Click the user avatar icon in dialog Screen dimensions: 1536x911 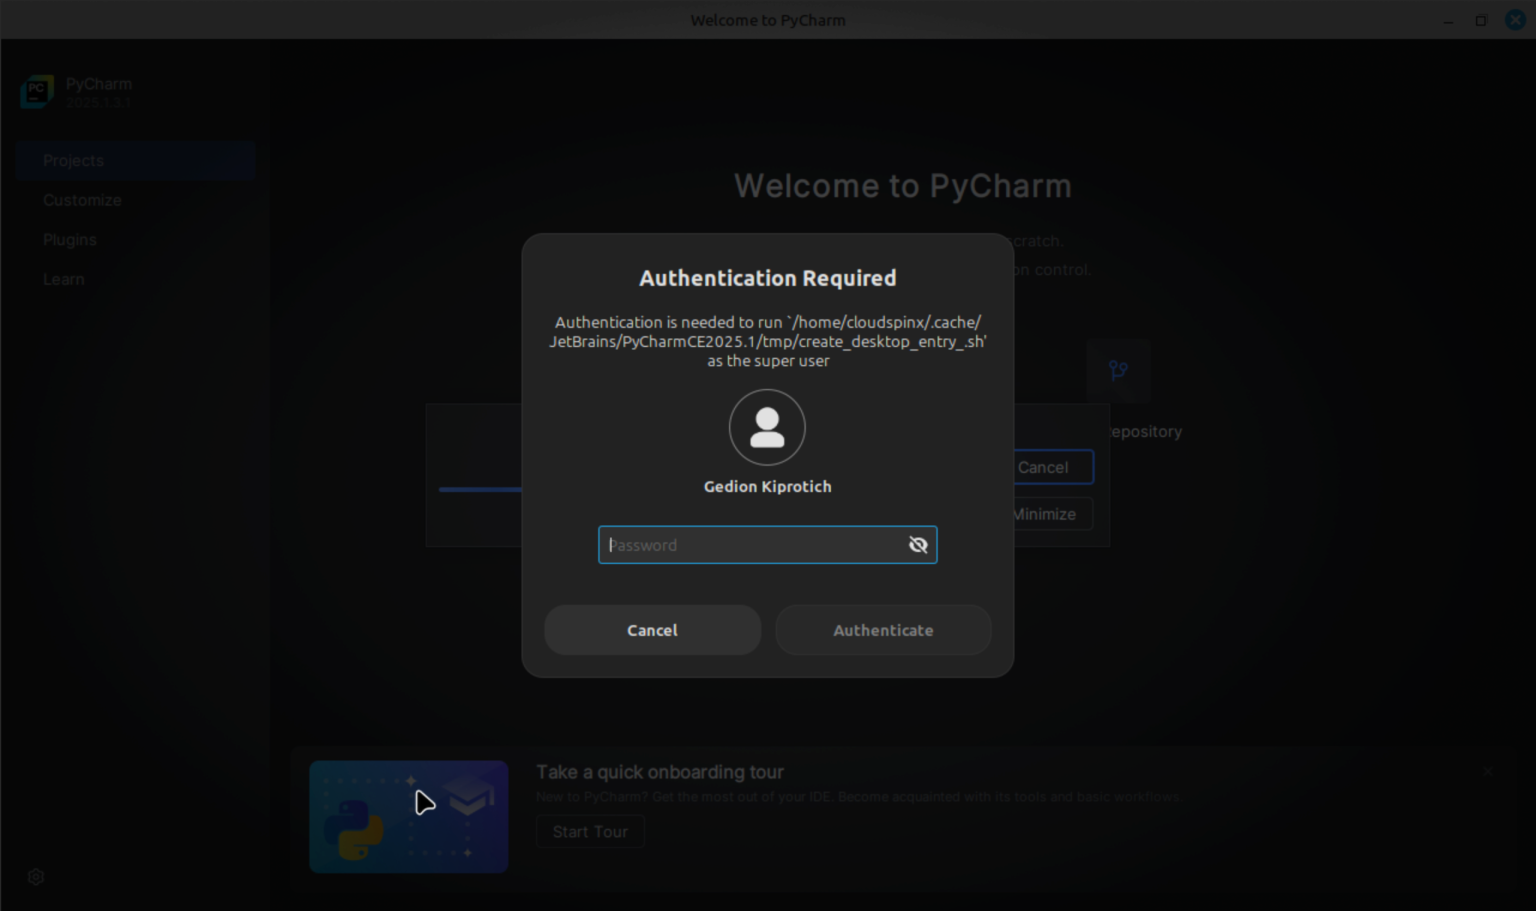767,427
